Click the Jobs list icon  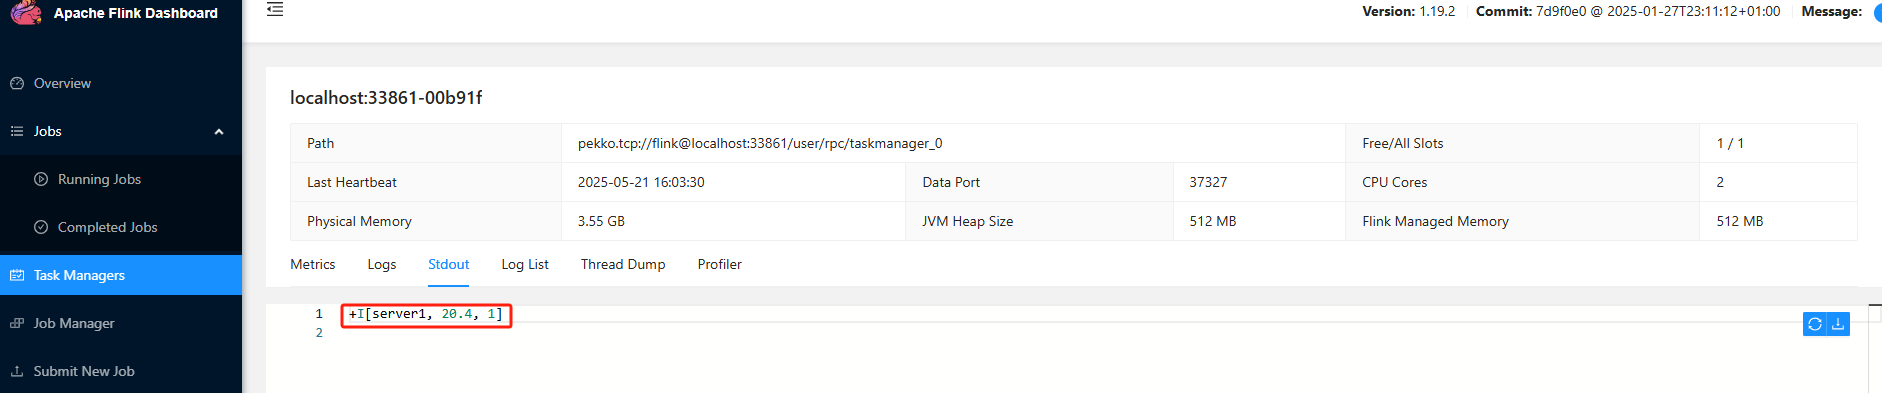click(x=17, y=131)
